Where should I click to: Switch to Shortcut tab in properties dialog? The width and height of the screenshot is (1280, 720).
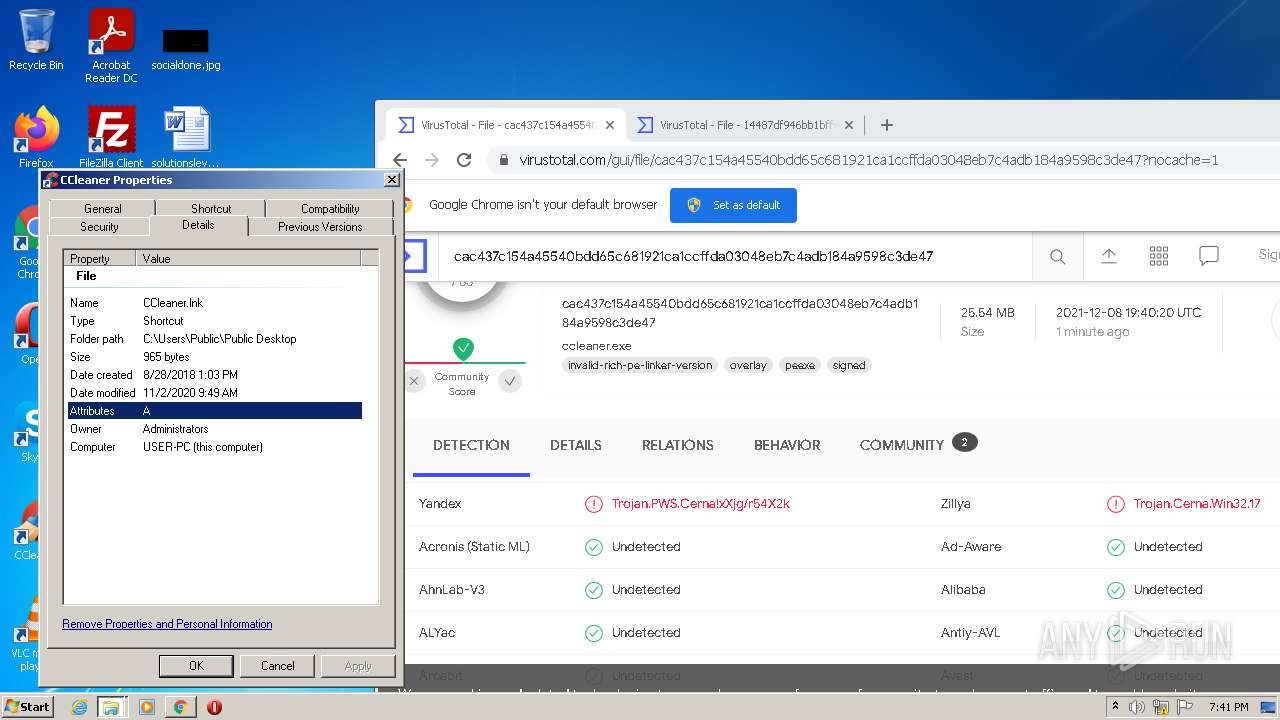tap(211, 208)
